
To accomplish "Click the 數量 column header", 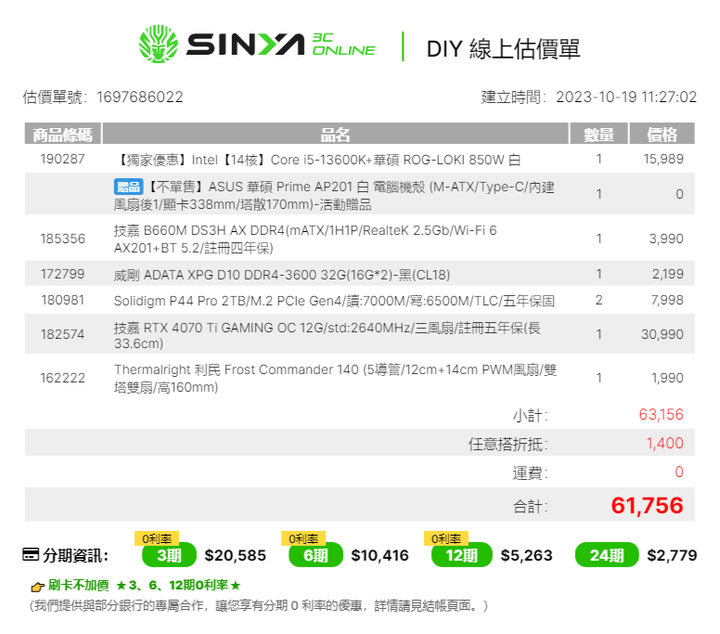I will [x=599, y=135].
